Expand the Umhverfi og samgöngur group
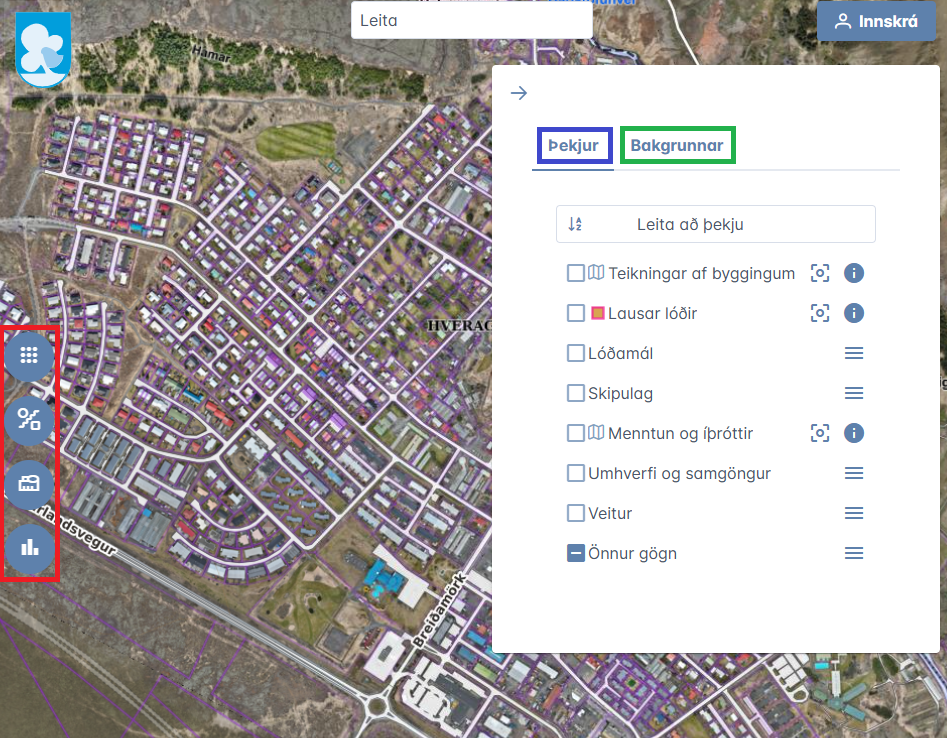 coord(854,473)
